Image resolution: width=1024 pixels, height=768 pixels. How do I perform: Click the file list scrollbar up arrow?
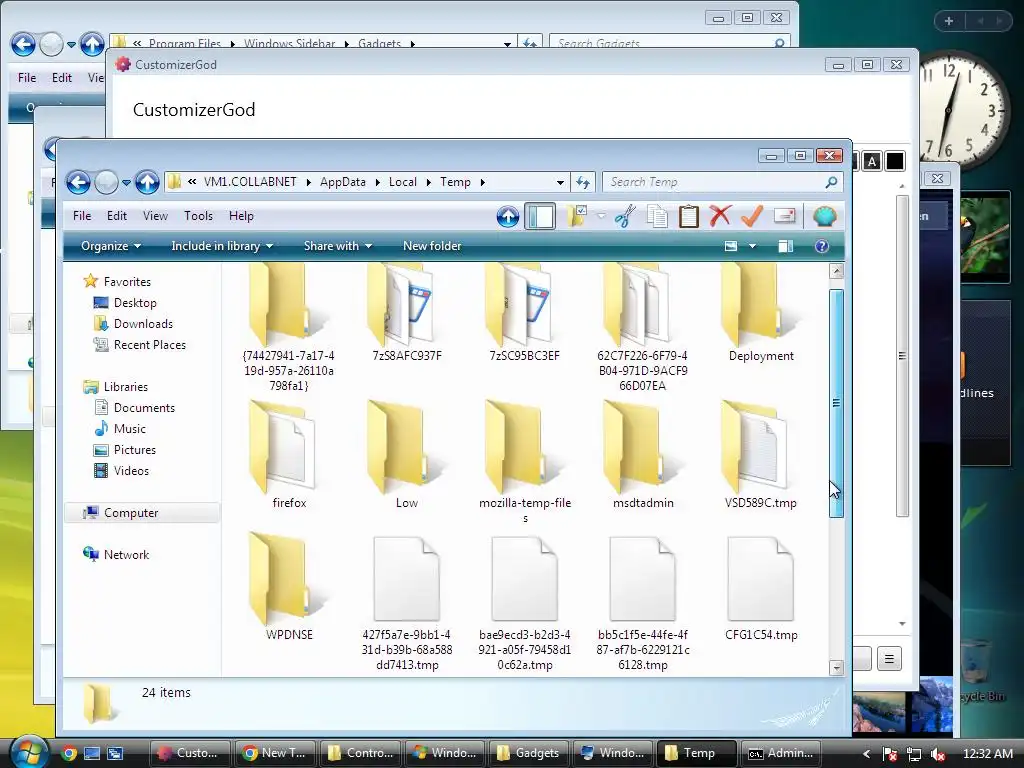pyautogui.click(x=836, y=270)
